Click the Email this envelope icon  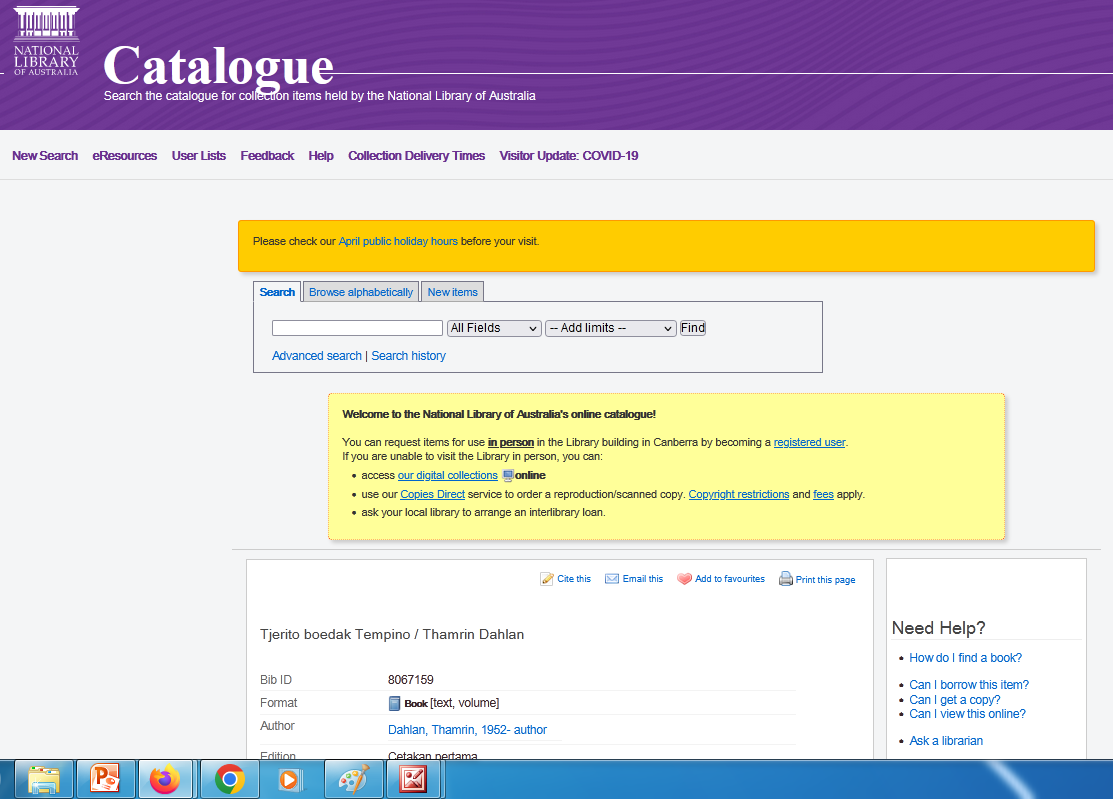612,579
